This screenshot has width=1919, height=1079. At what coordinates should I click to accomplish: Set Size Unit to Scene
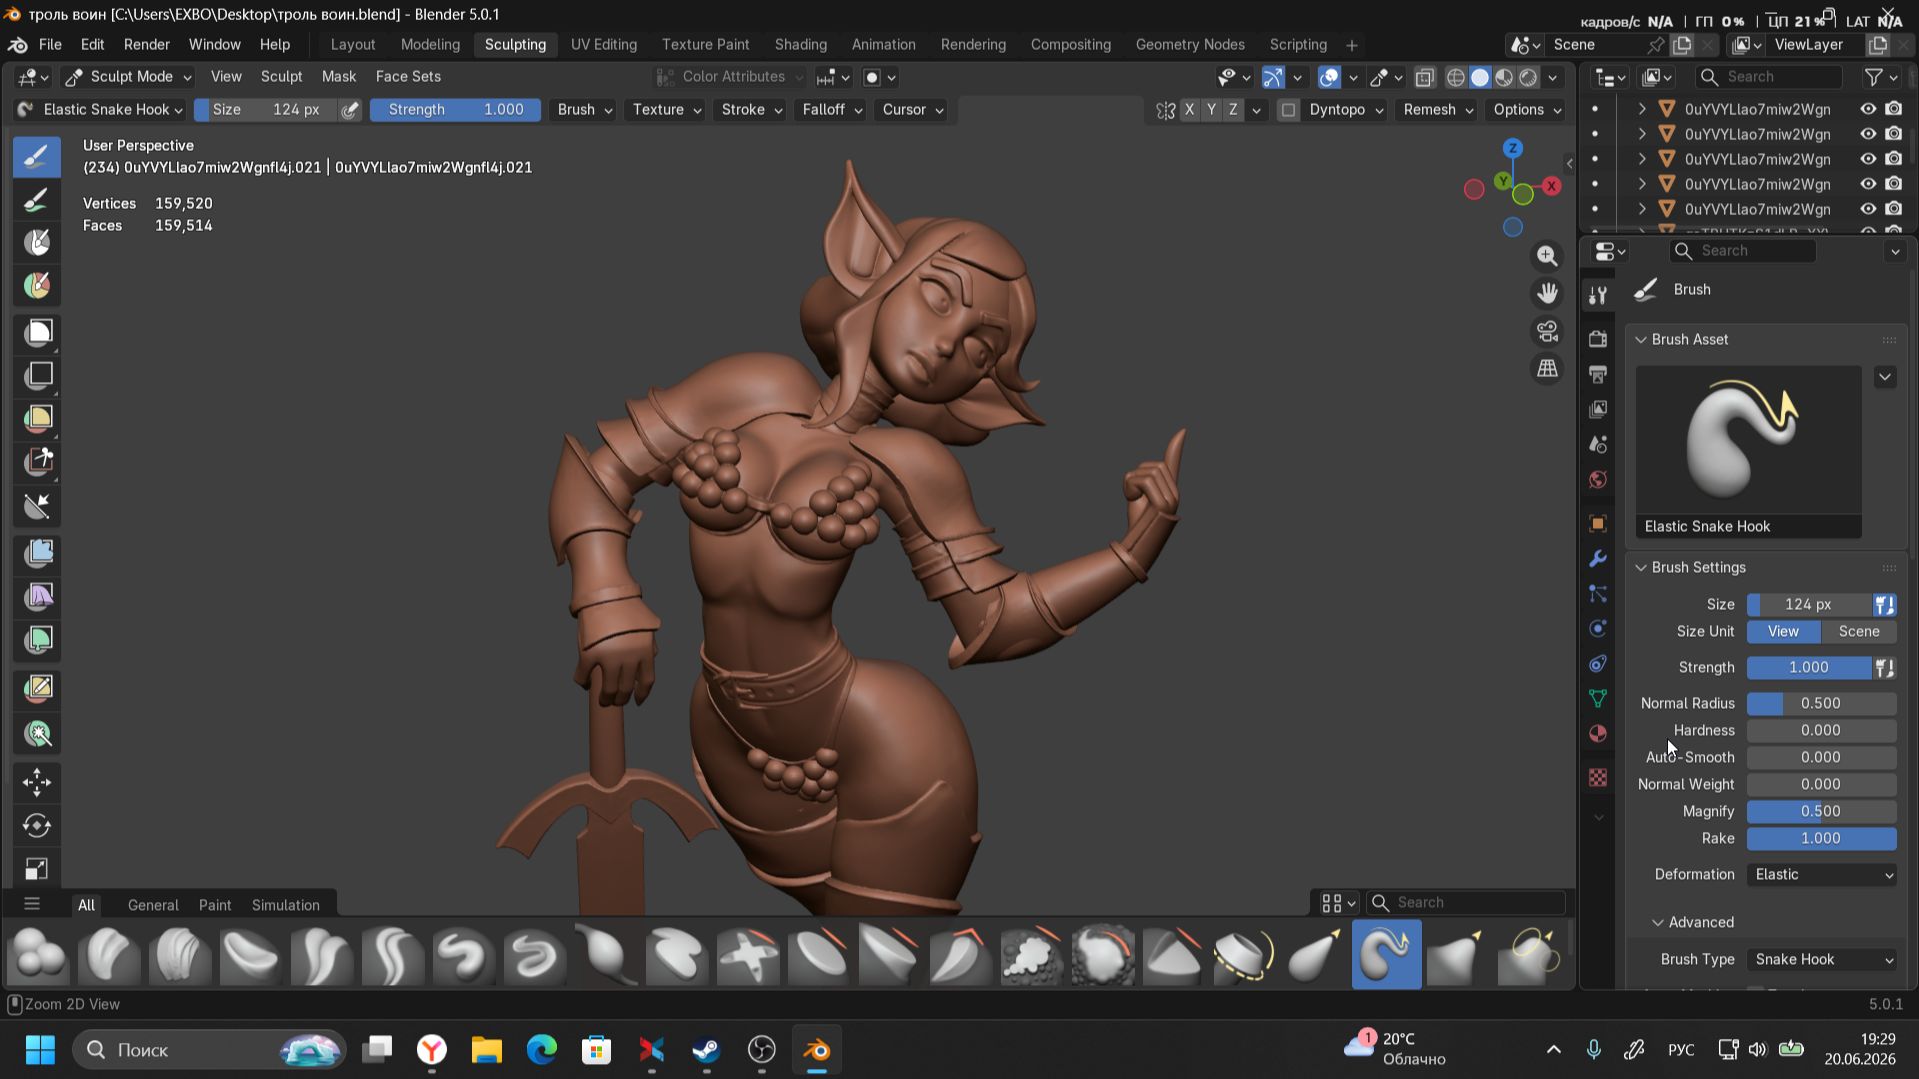pyautogui.click(x=1859, y=631)
